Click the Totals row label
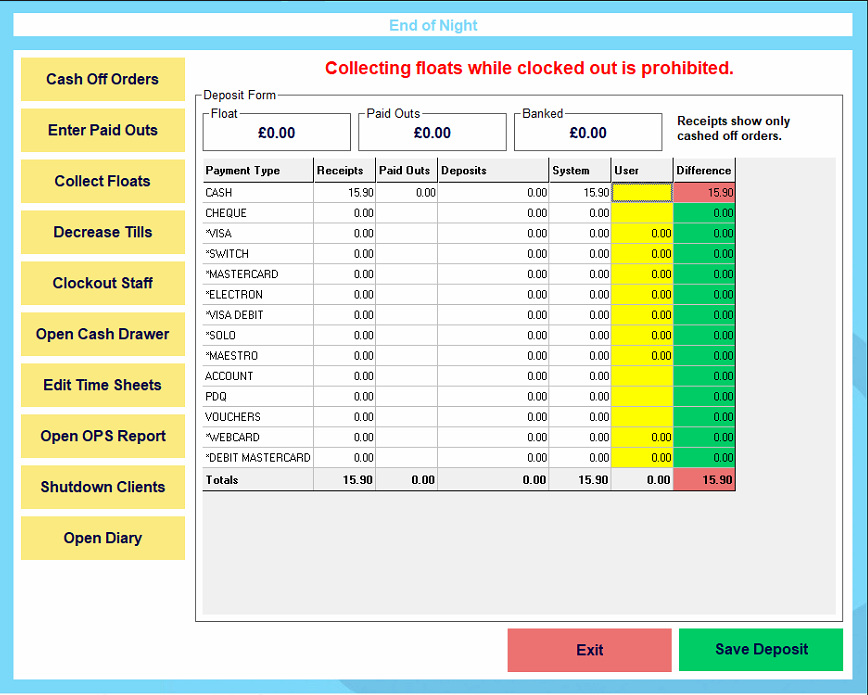868x695 pixels. pos(222,480)
